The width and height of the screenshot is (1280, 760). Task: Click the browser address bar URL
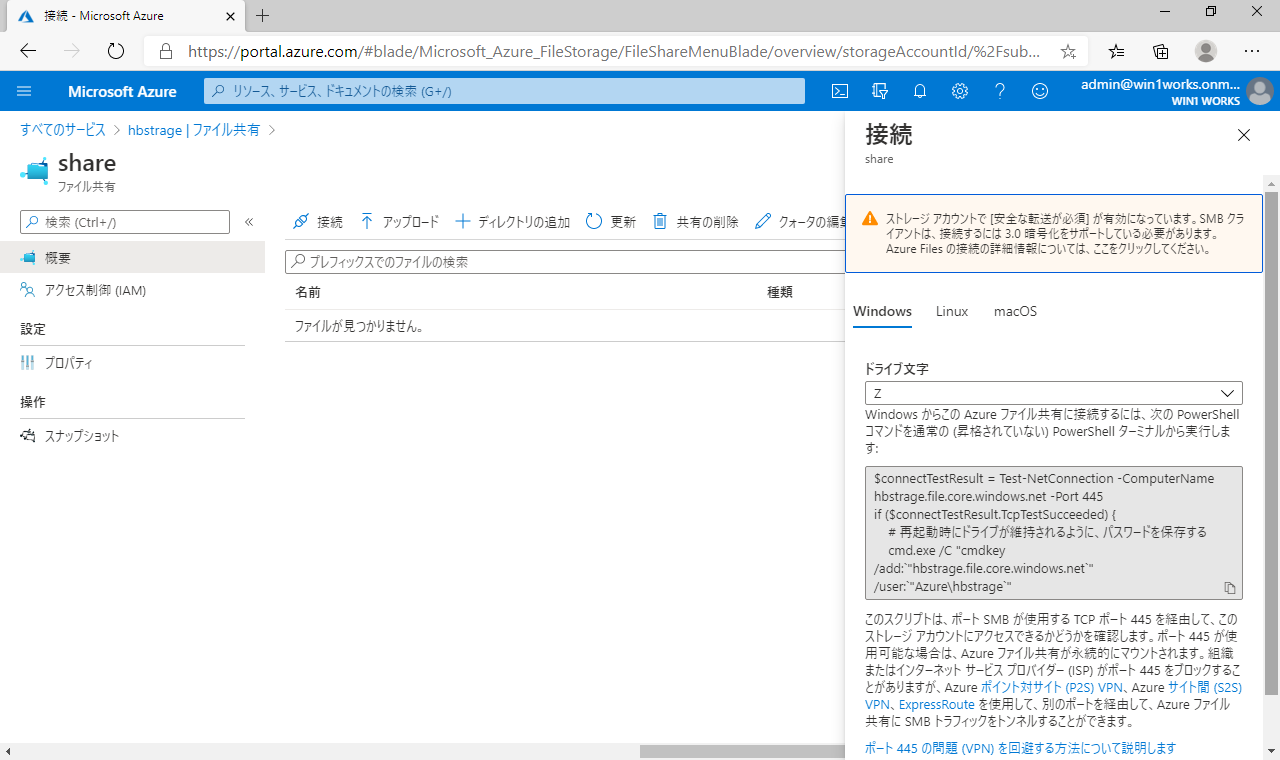click(613, 51)
